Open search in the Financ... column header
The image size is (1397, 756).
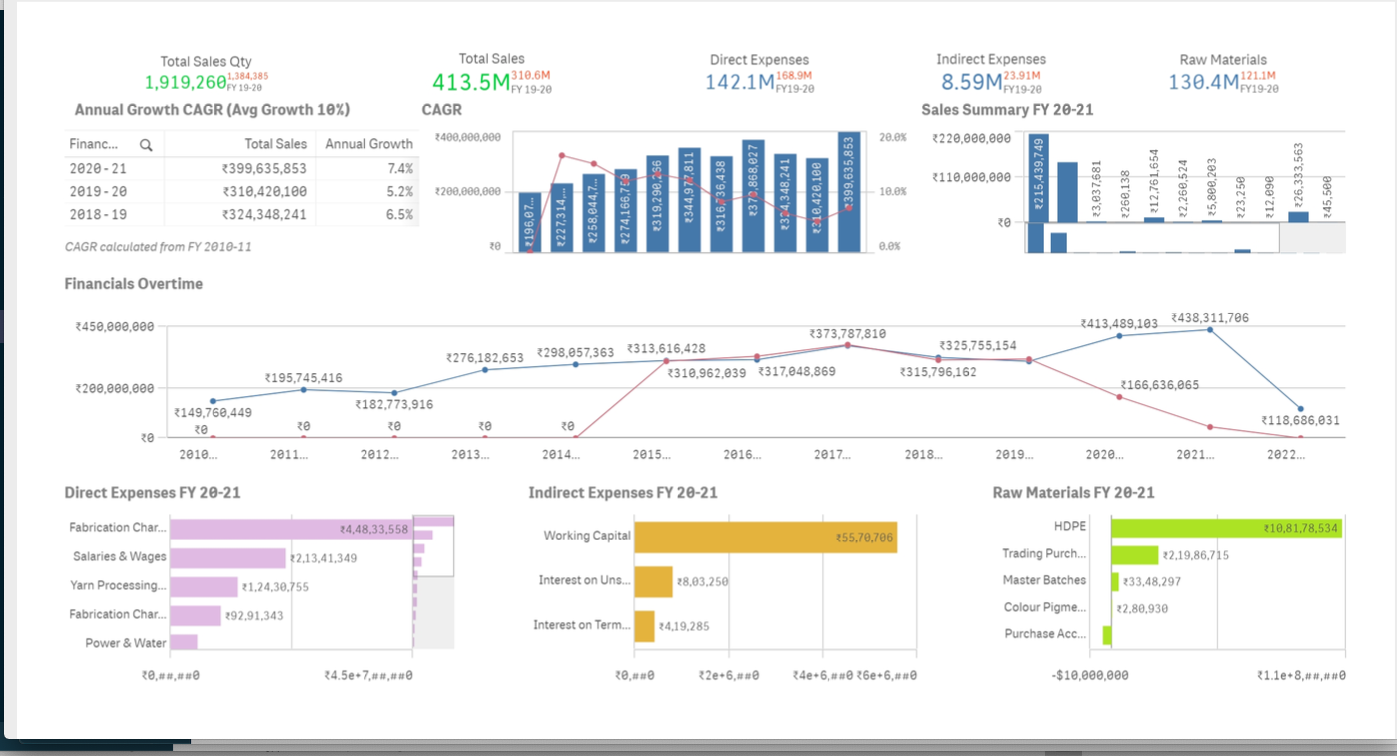tap(146, 144)
